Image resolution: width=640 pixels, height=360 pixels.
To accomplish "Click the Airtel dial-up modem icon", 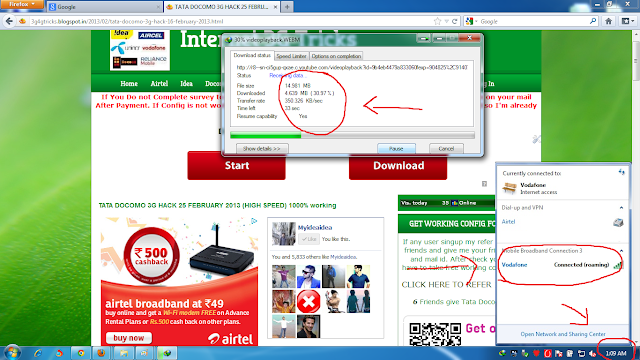I will (618, 222).
